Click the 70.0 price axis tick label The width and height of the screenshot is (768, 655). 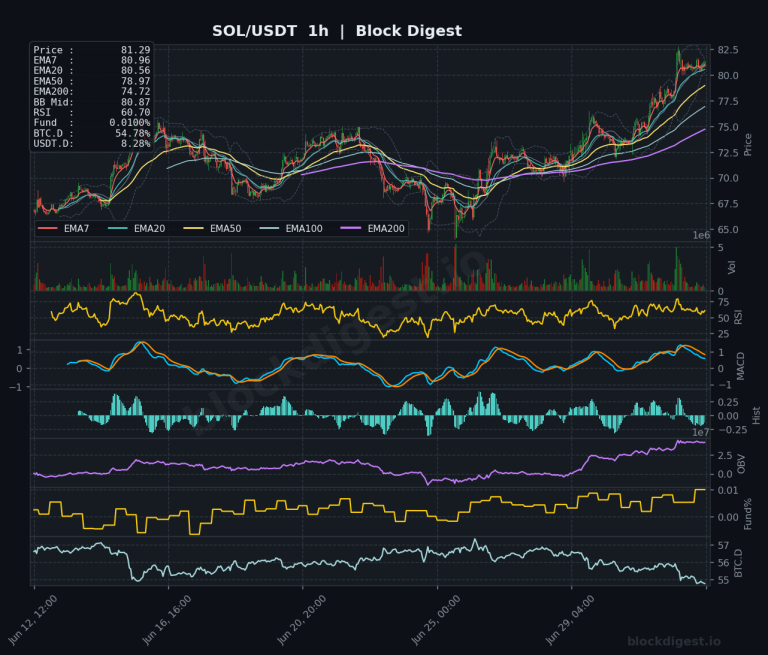728,178
